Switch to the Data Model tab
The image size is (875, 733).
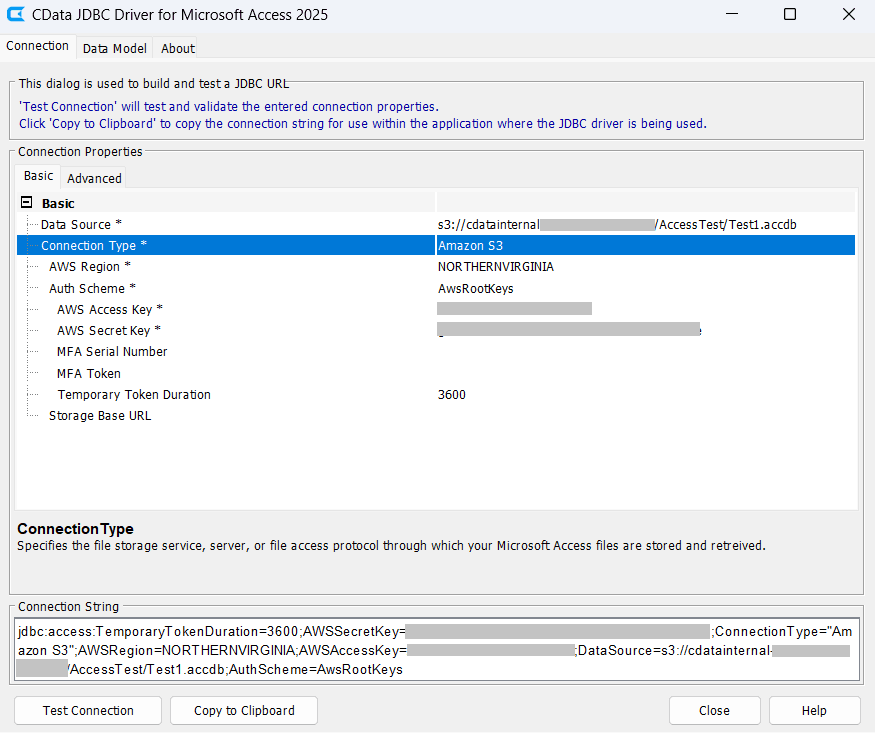pos(114,48)
